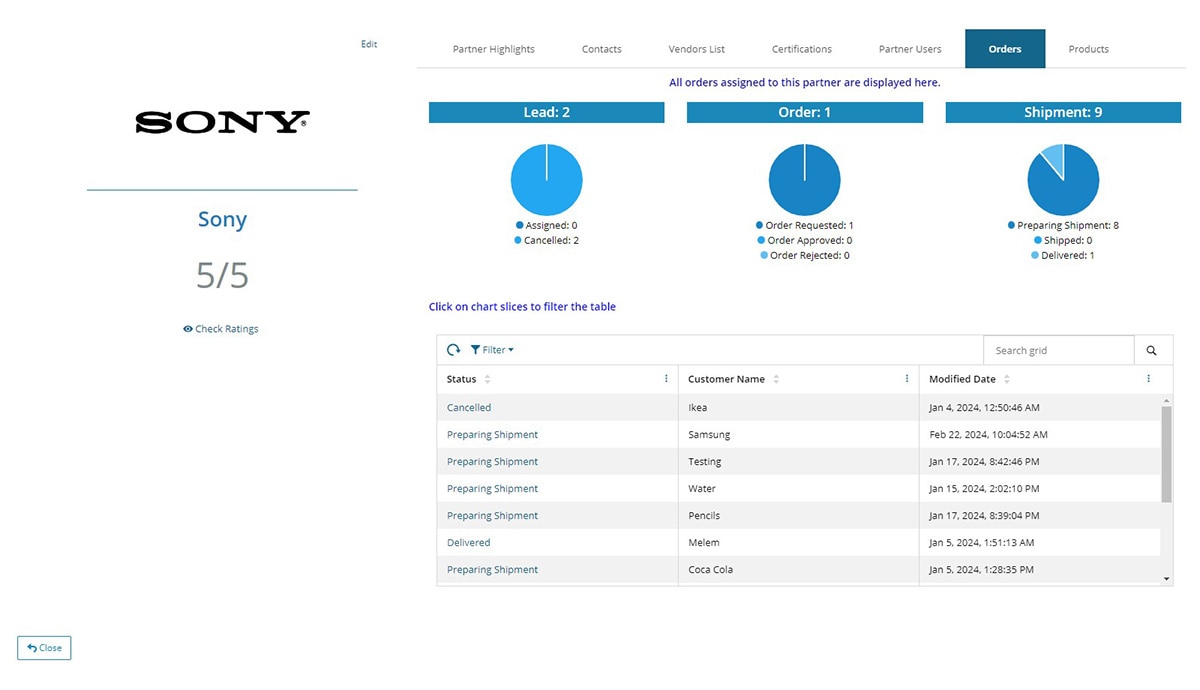Open the Partner Highlights tab

point(493,49)
